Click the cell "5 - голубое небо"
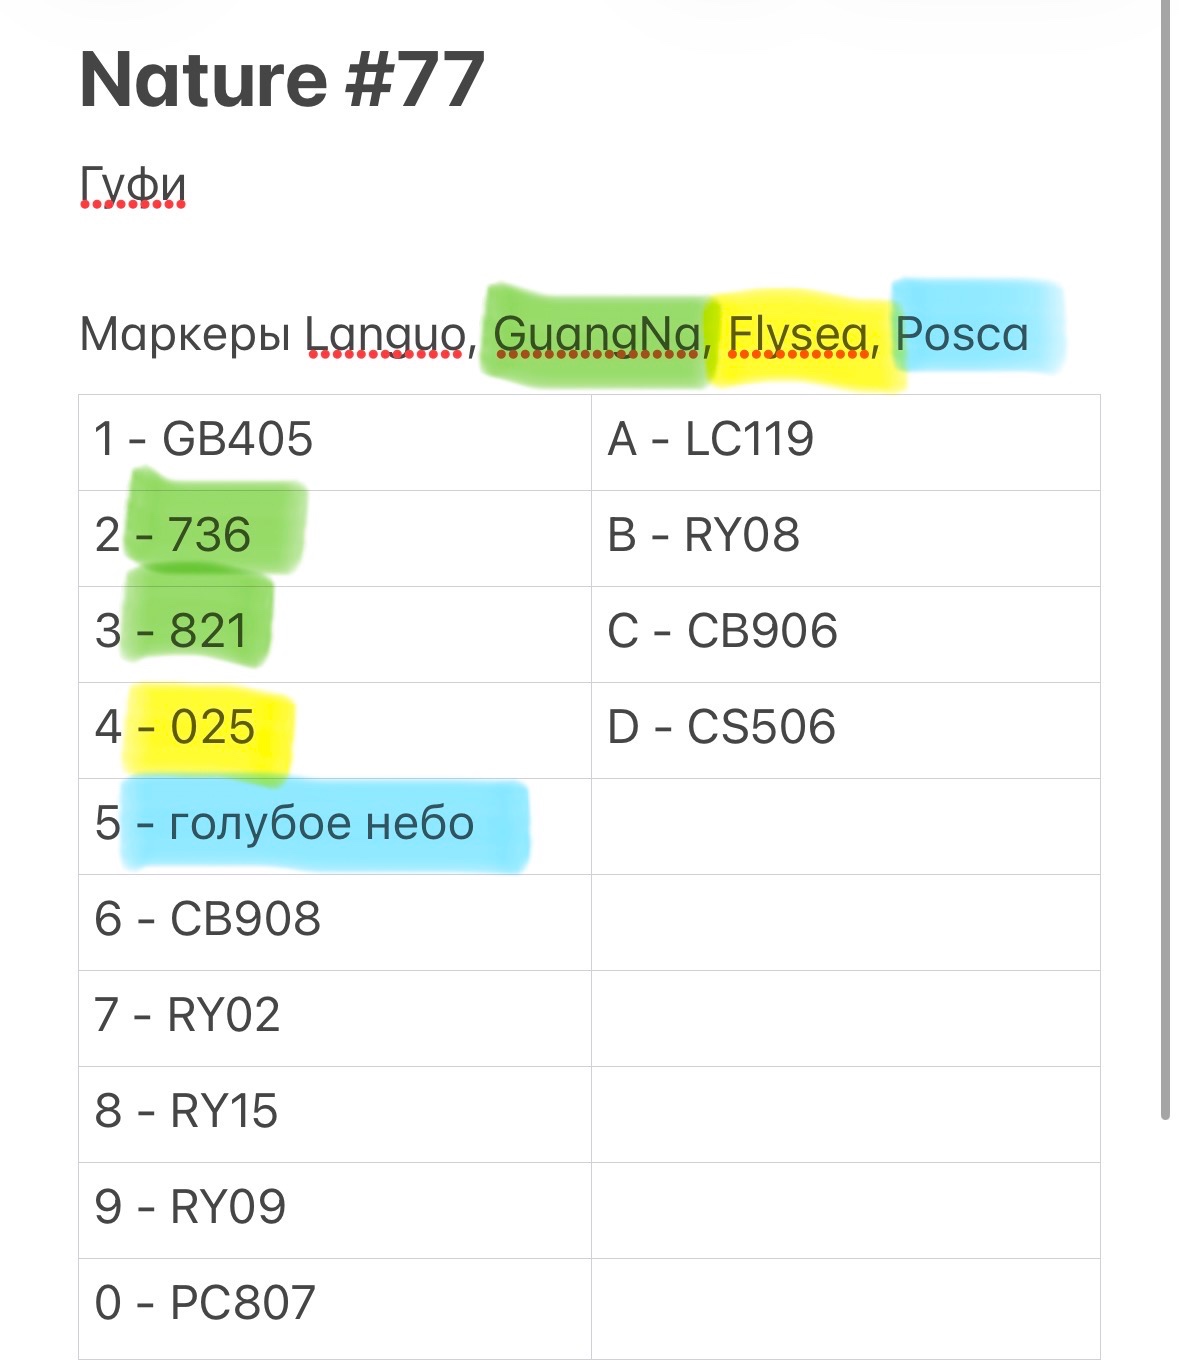The image size is (1179, 1360). (335, 826)
